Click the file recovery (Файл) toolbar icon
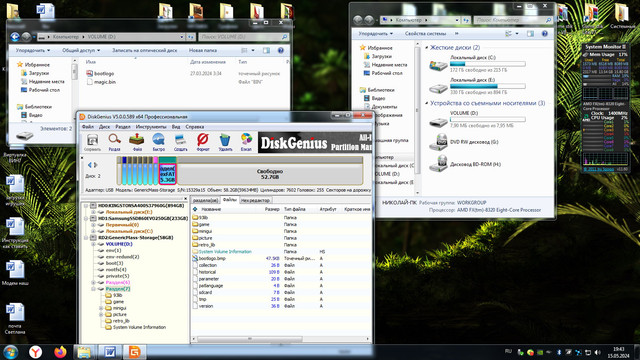 (x=136, y=140)
